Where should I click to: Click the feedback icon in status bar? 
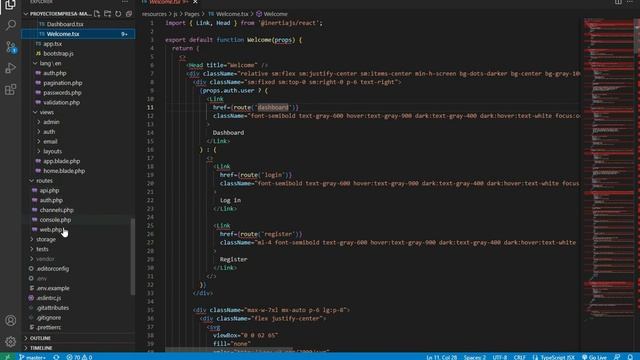(617, 357)
